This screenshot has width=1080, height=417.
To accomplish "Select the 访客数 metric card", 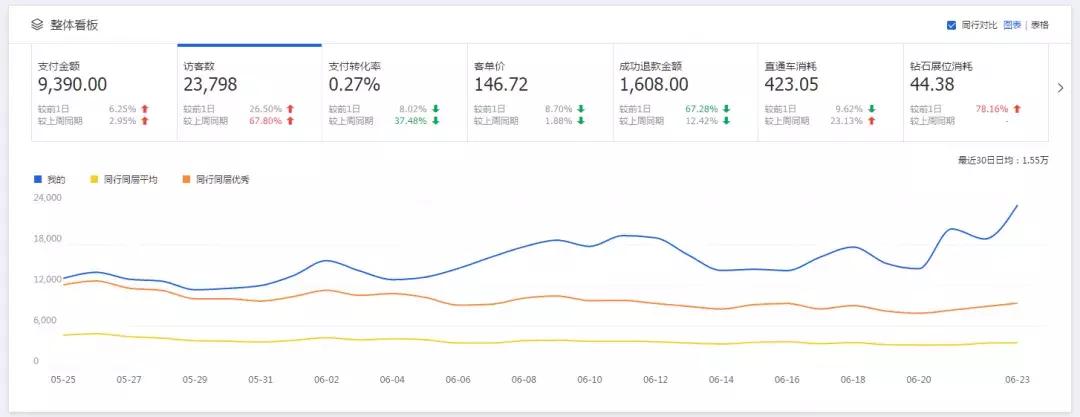I will (x=249, y=93).
